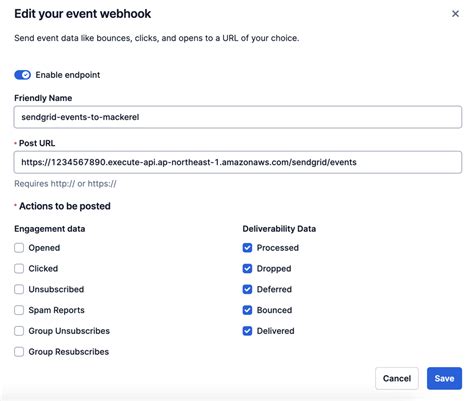474x401 pixels.
Task: Enable the Unsubscribed checkbox
Action: (19, 289)
